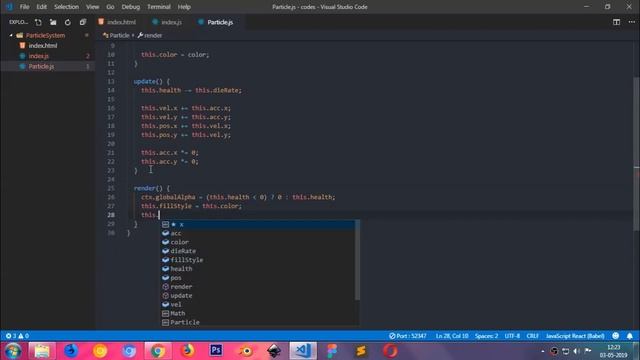The width and height of the screenshot is (640, 360).
Task: Choose 'vel' in autocomplete list
Action: pyautogui.click(x=258, y=304)
